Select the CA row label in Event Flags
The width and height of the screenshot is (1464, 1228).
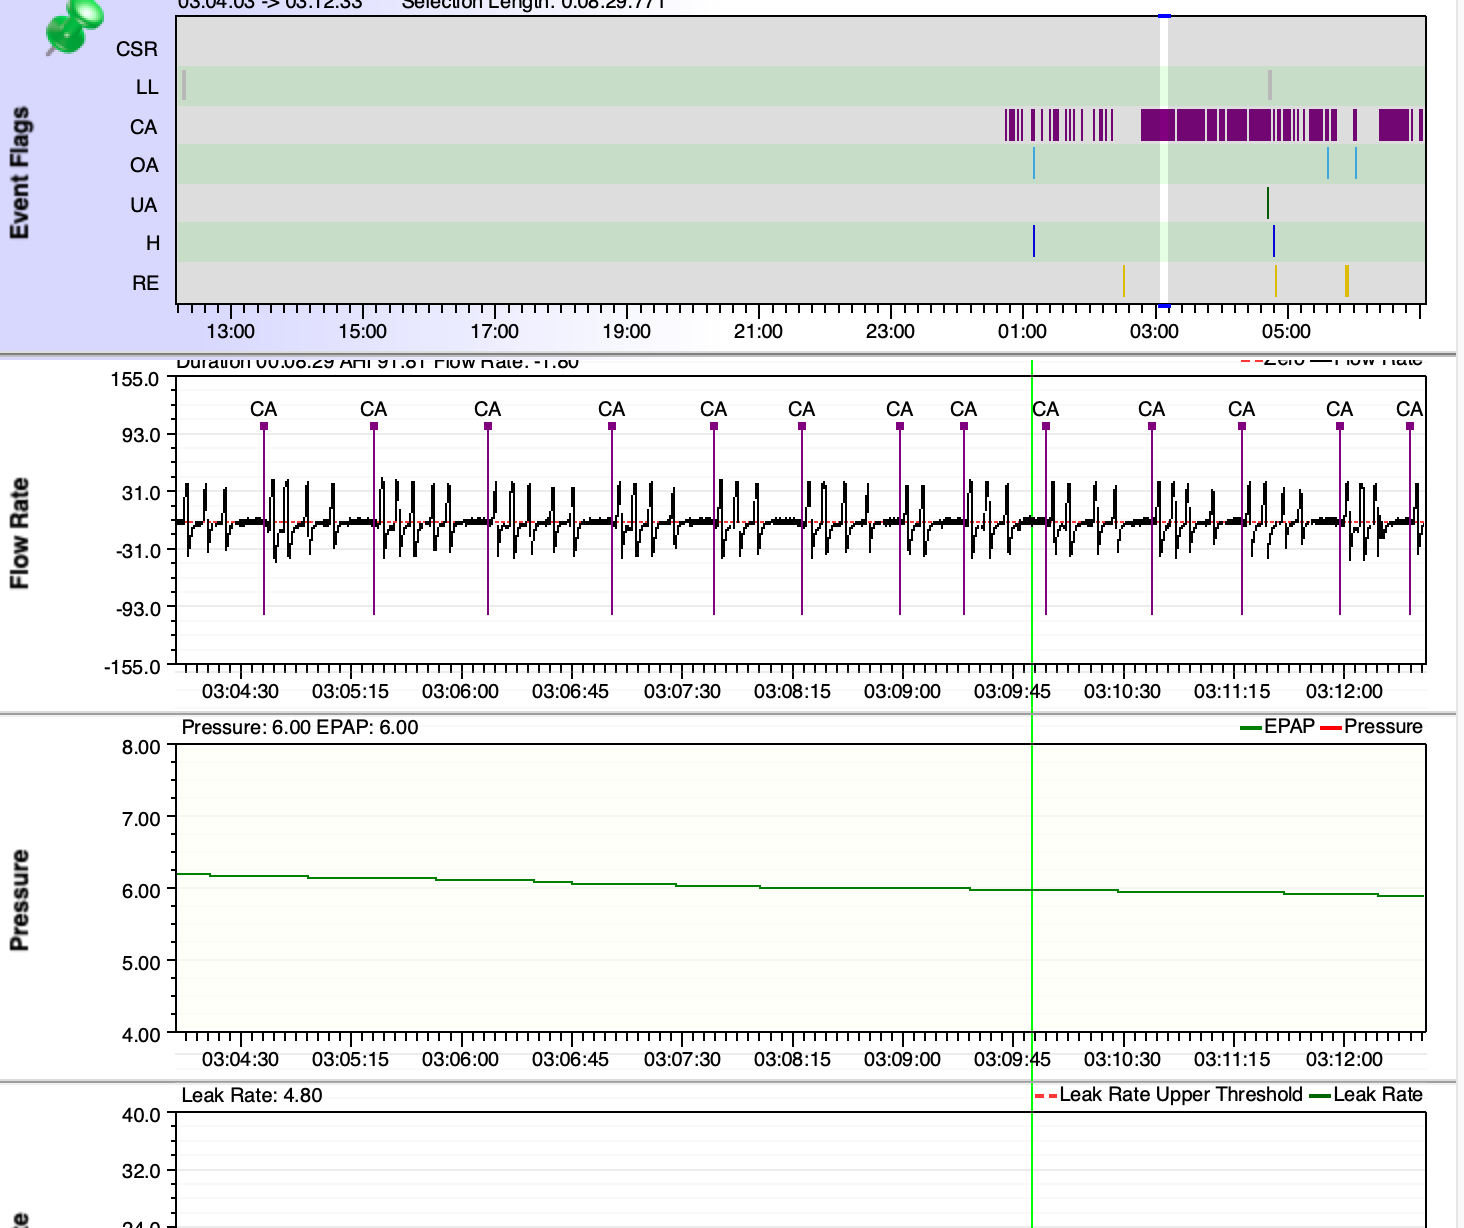point(144,127)
